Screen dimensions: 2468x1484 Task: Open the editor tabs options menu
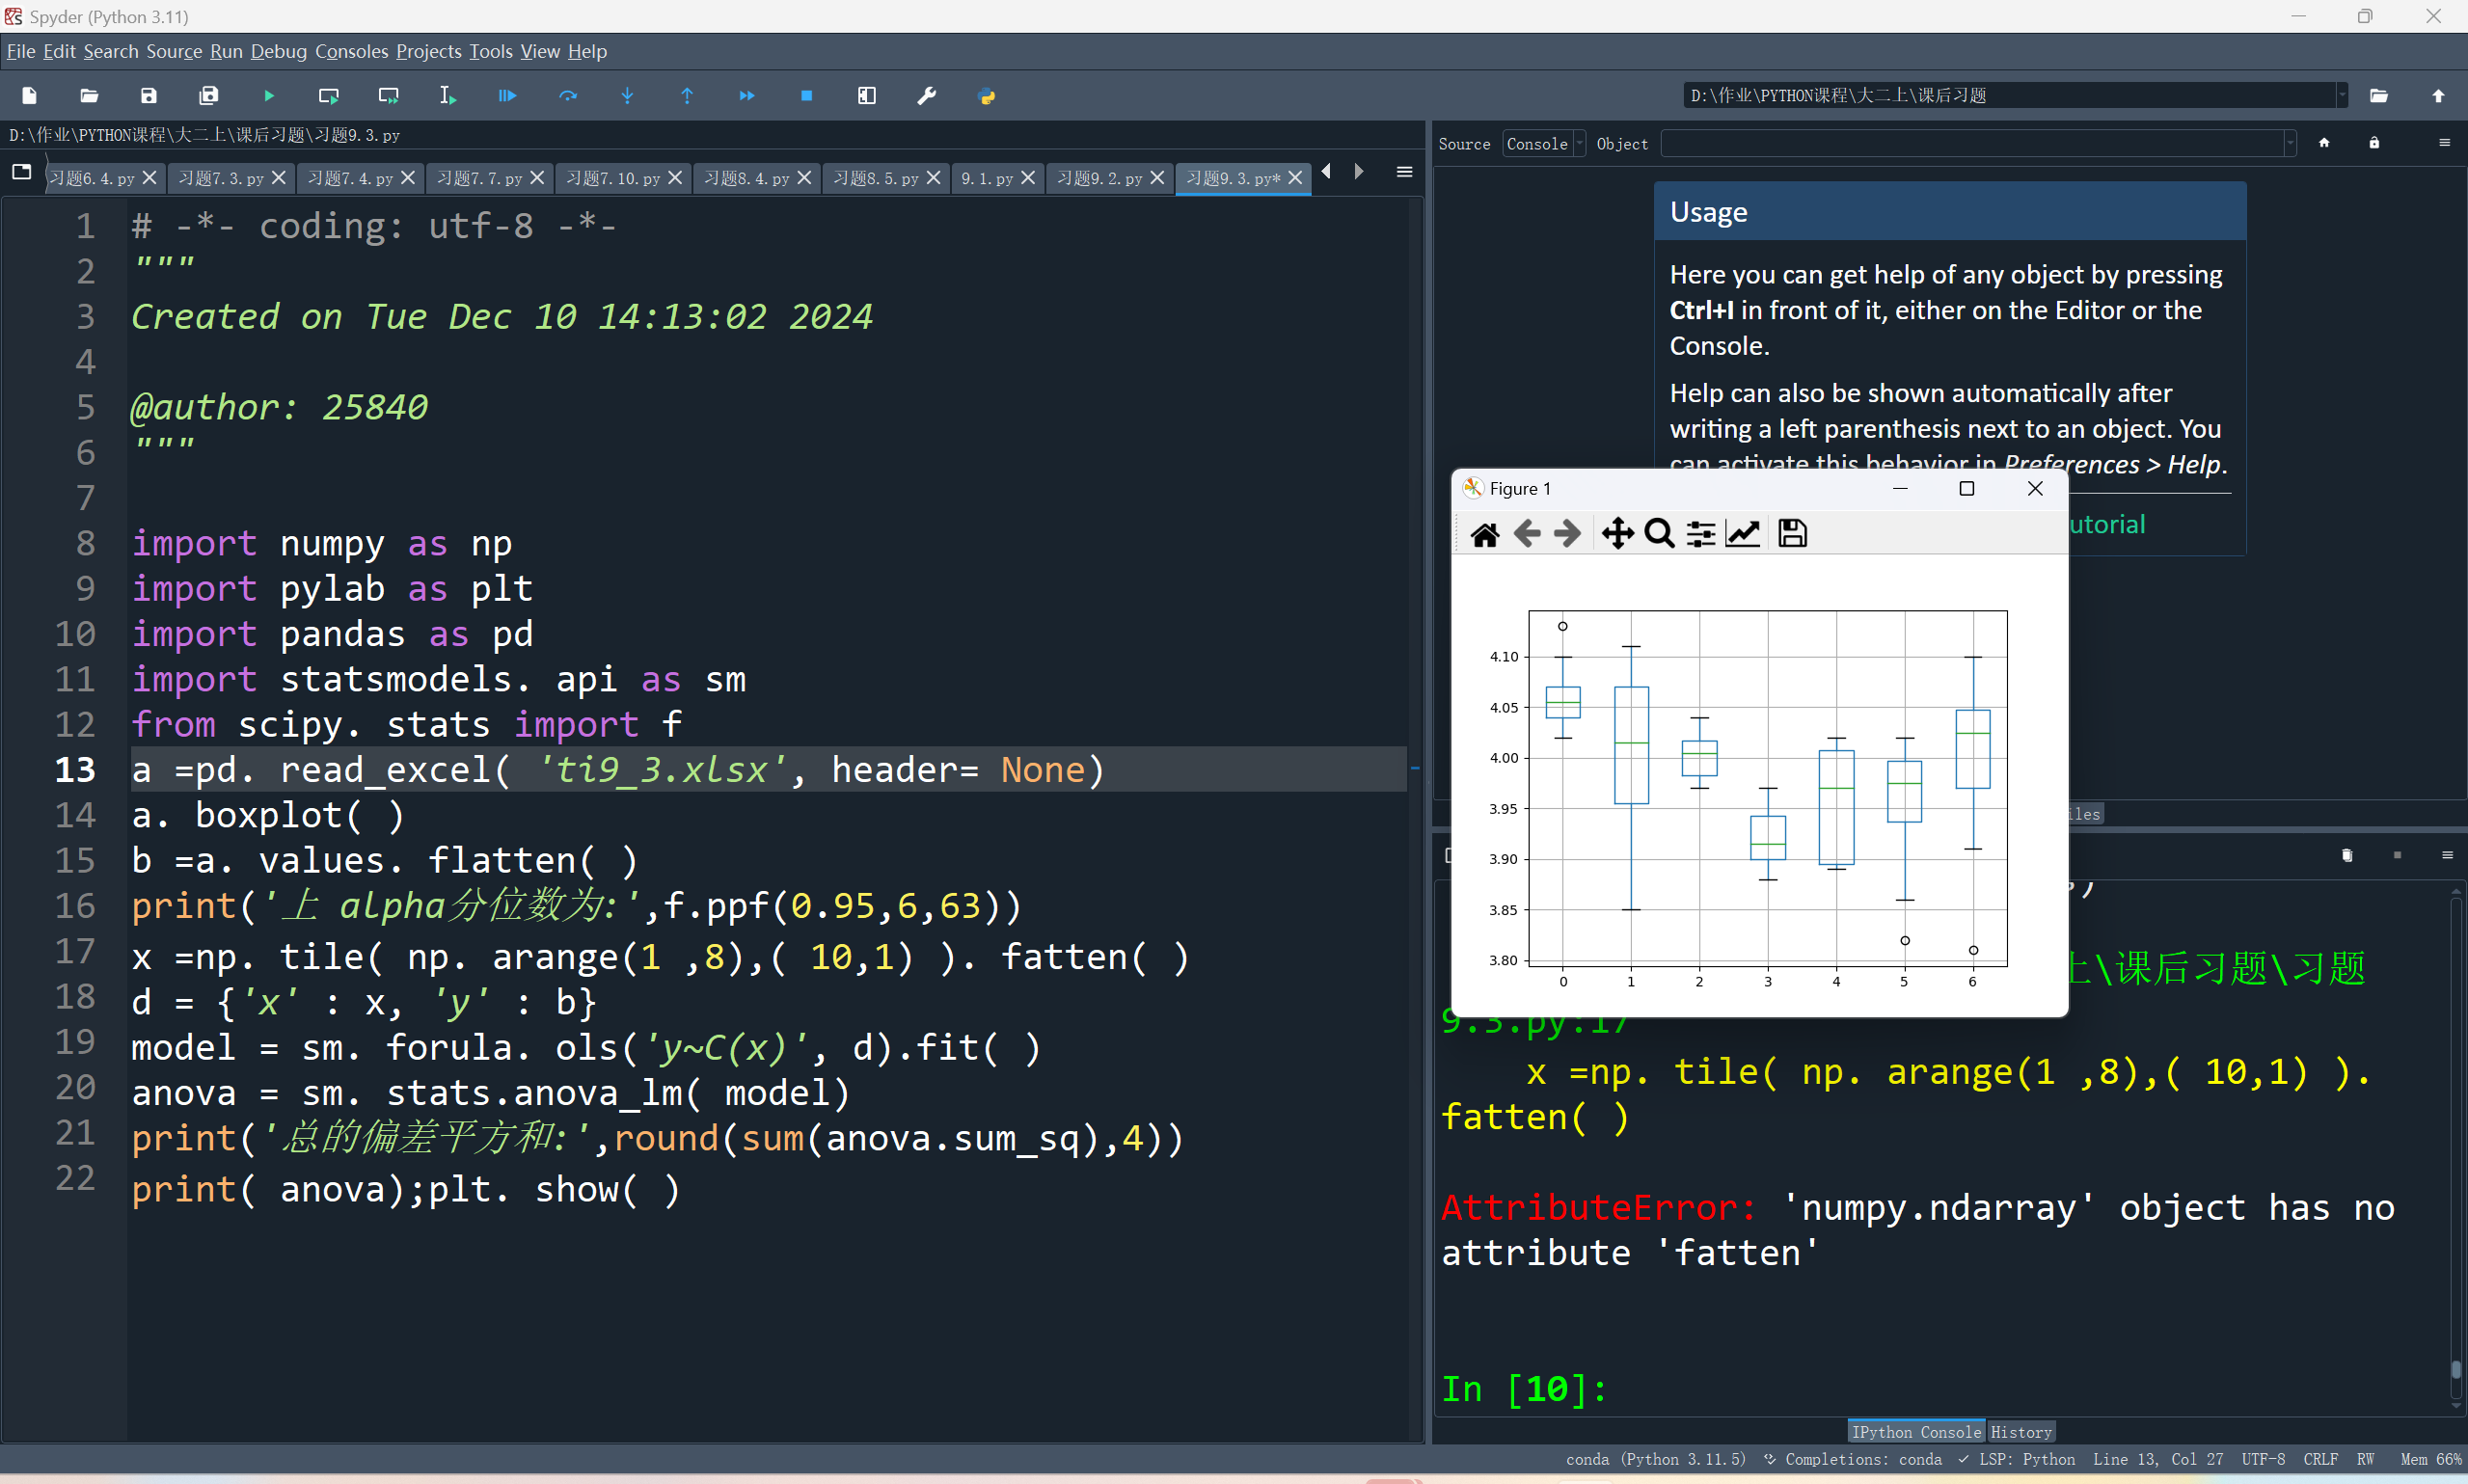pyautogui.click(x=1404, y=173)
